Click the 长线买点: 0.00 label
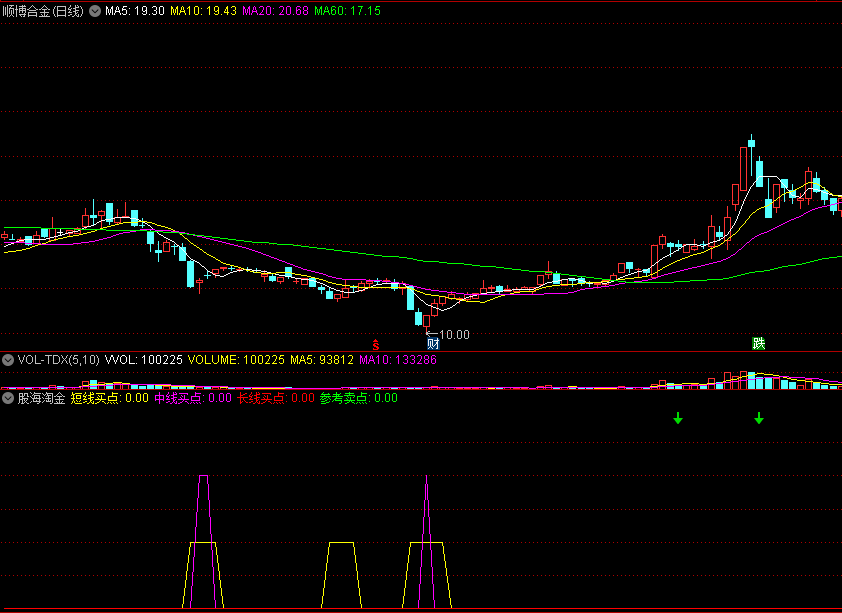This screenshot has width=842, height=613. pos(276,398)
